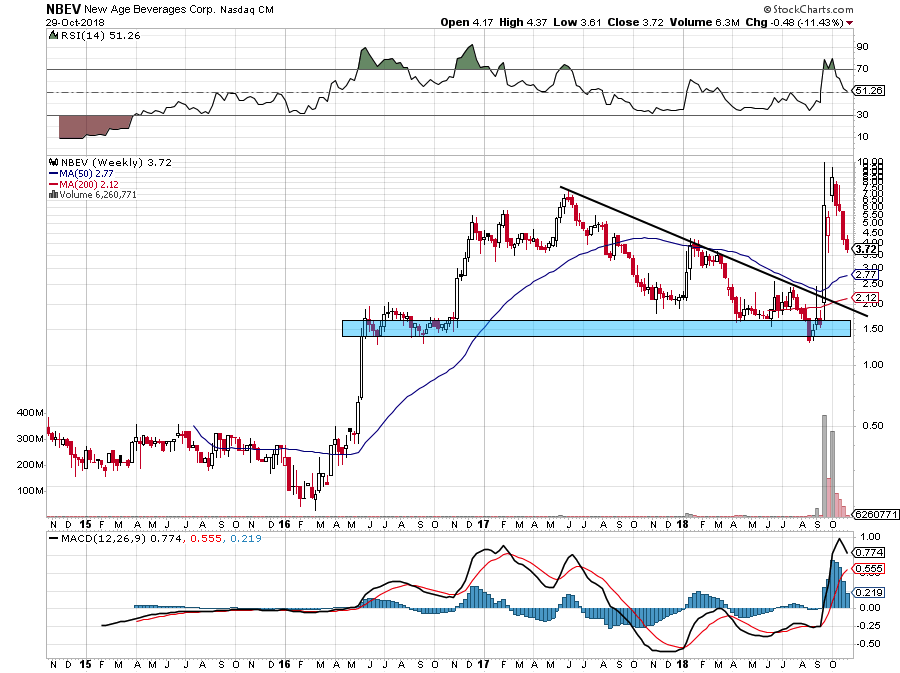
Task: Click year 17 on axis below volume panel
Action: 483,524
